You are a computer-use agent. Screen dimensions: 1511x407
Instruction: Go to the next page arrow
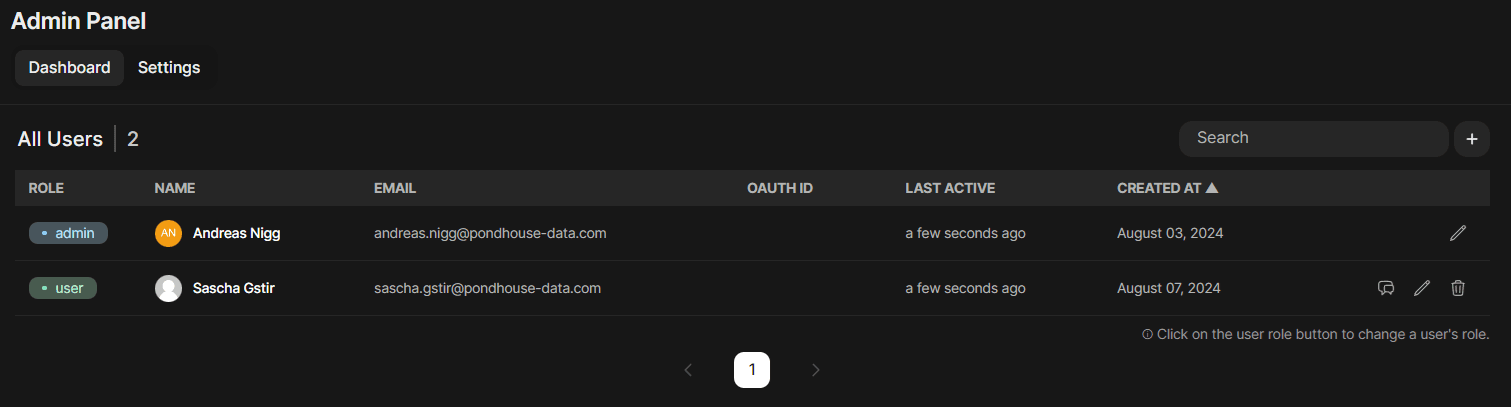click(x=815, y=370)
